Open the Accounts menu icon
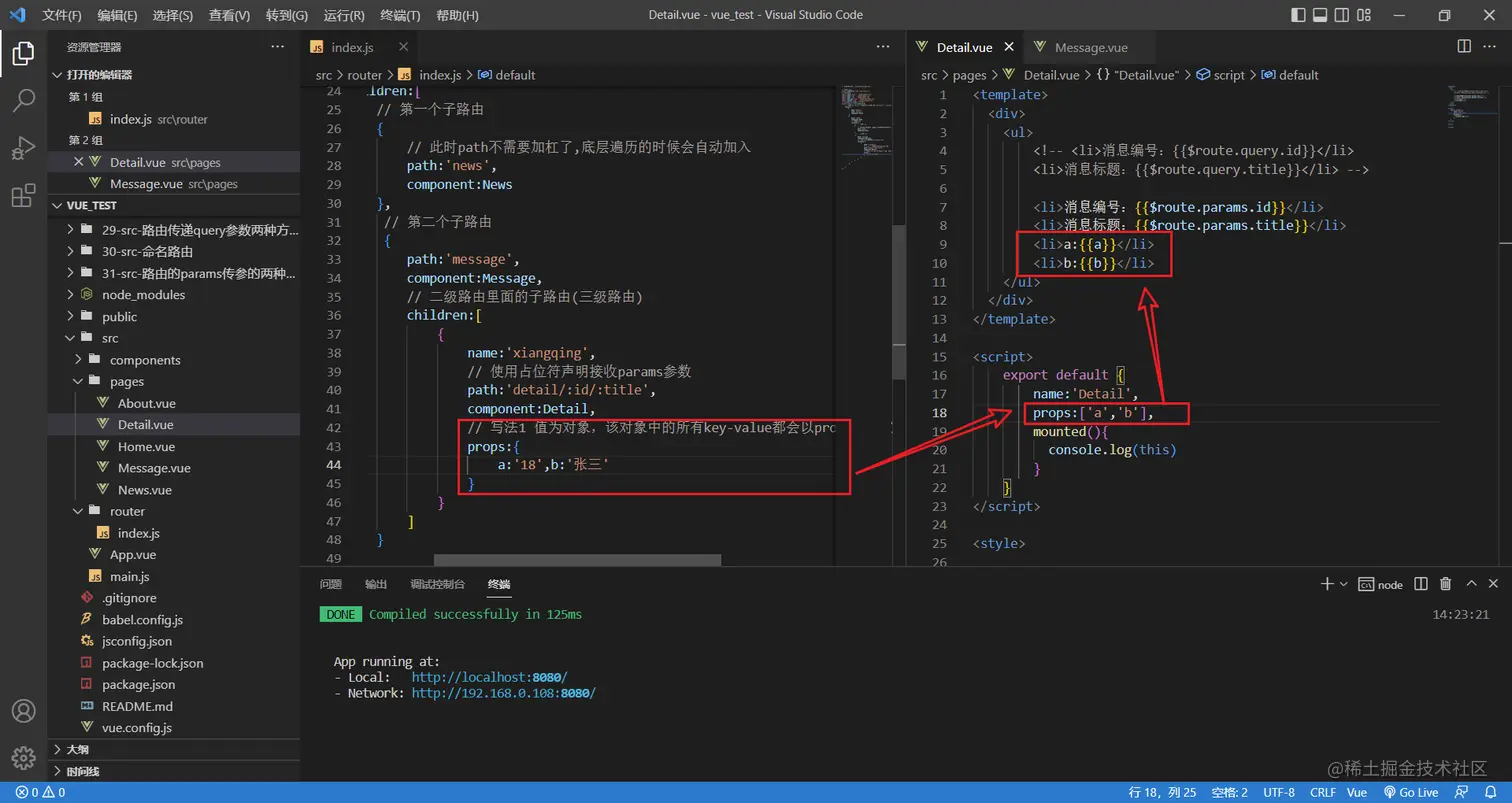1512x803 pixels. coord(23,711)
